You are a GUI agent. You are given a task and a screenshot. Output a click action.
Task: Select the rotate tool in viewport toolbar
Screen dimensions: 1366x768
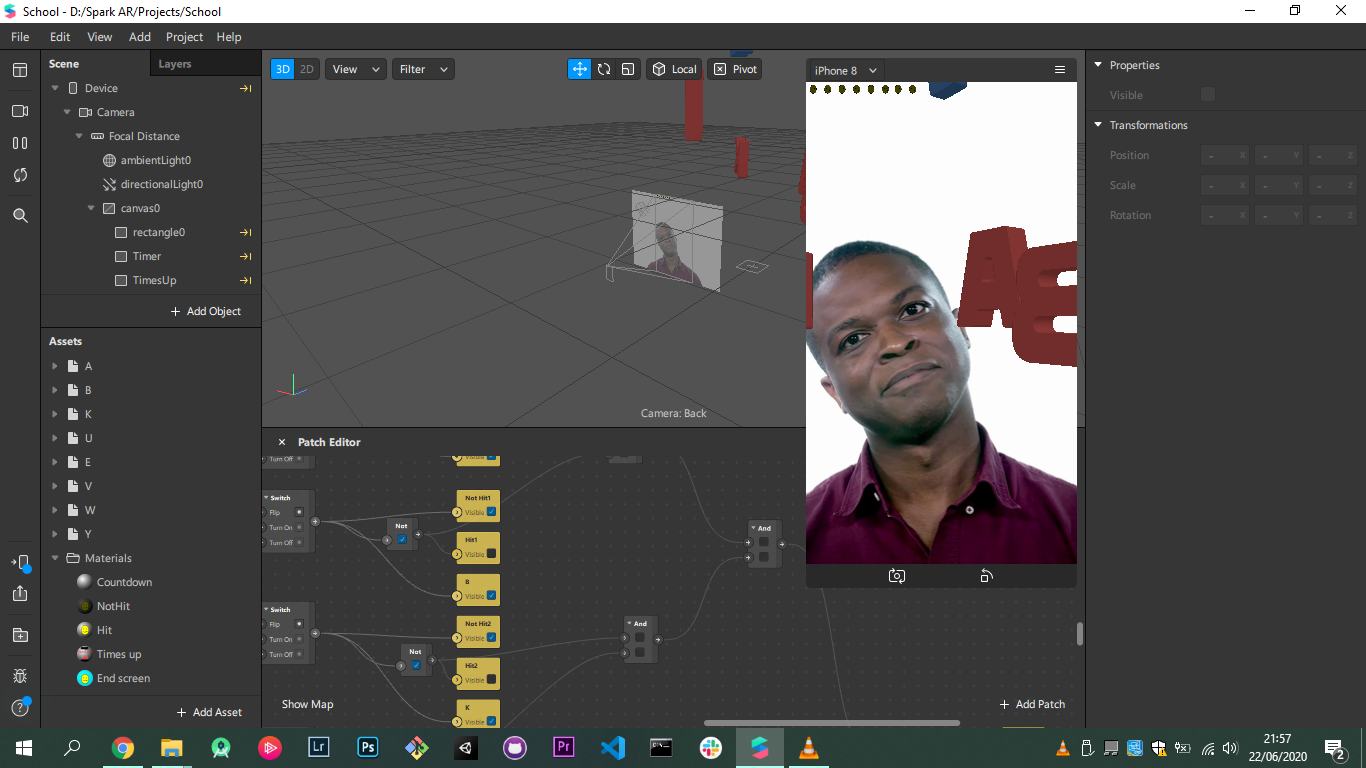click(604, 69)
